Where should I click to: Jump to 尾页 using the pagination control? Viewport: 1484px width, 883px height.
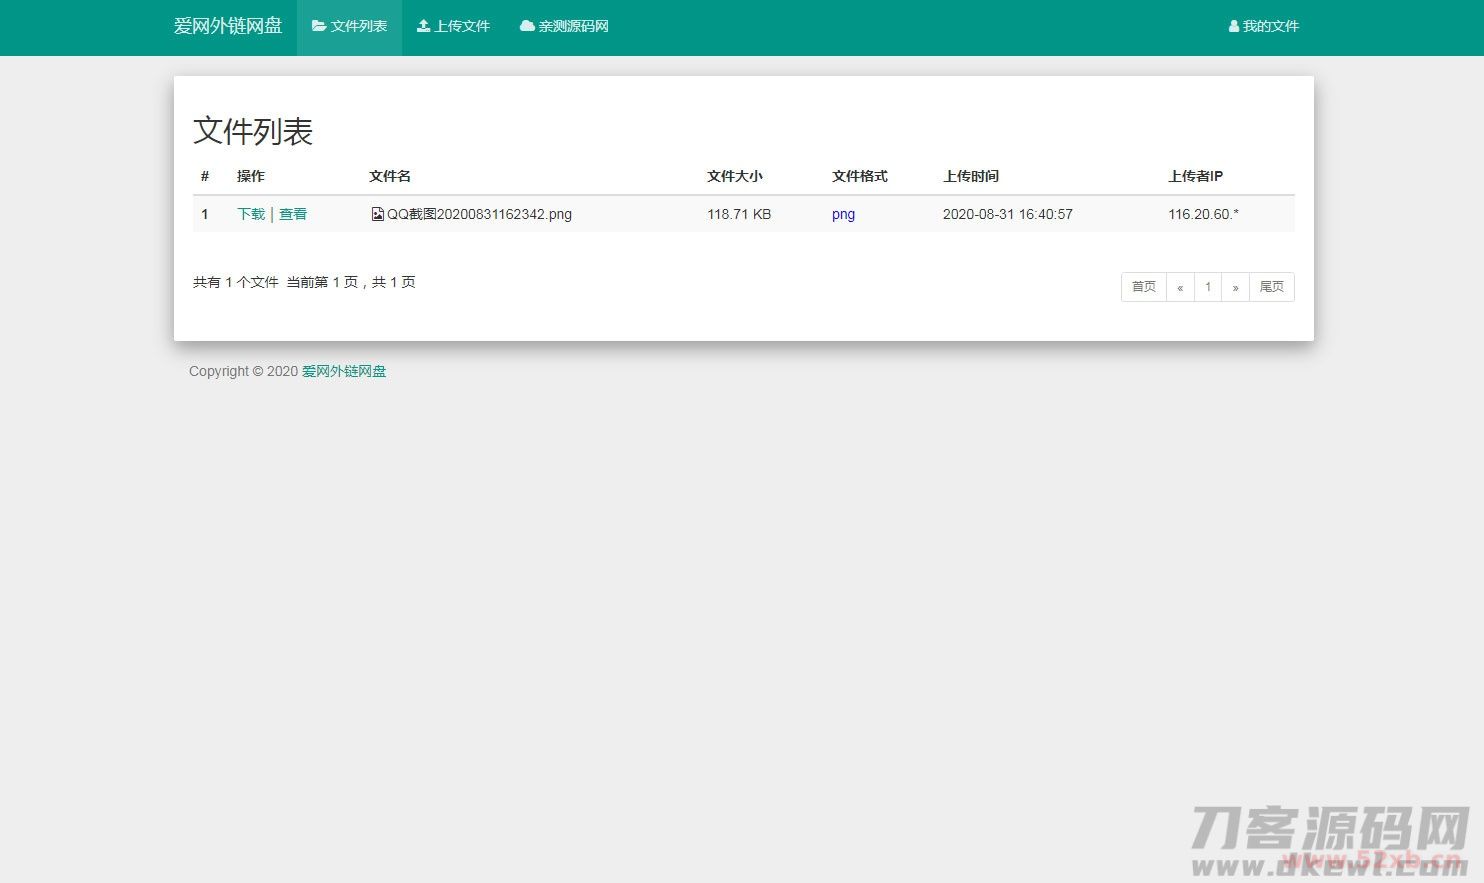click(1272, 287)
